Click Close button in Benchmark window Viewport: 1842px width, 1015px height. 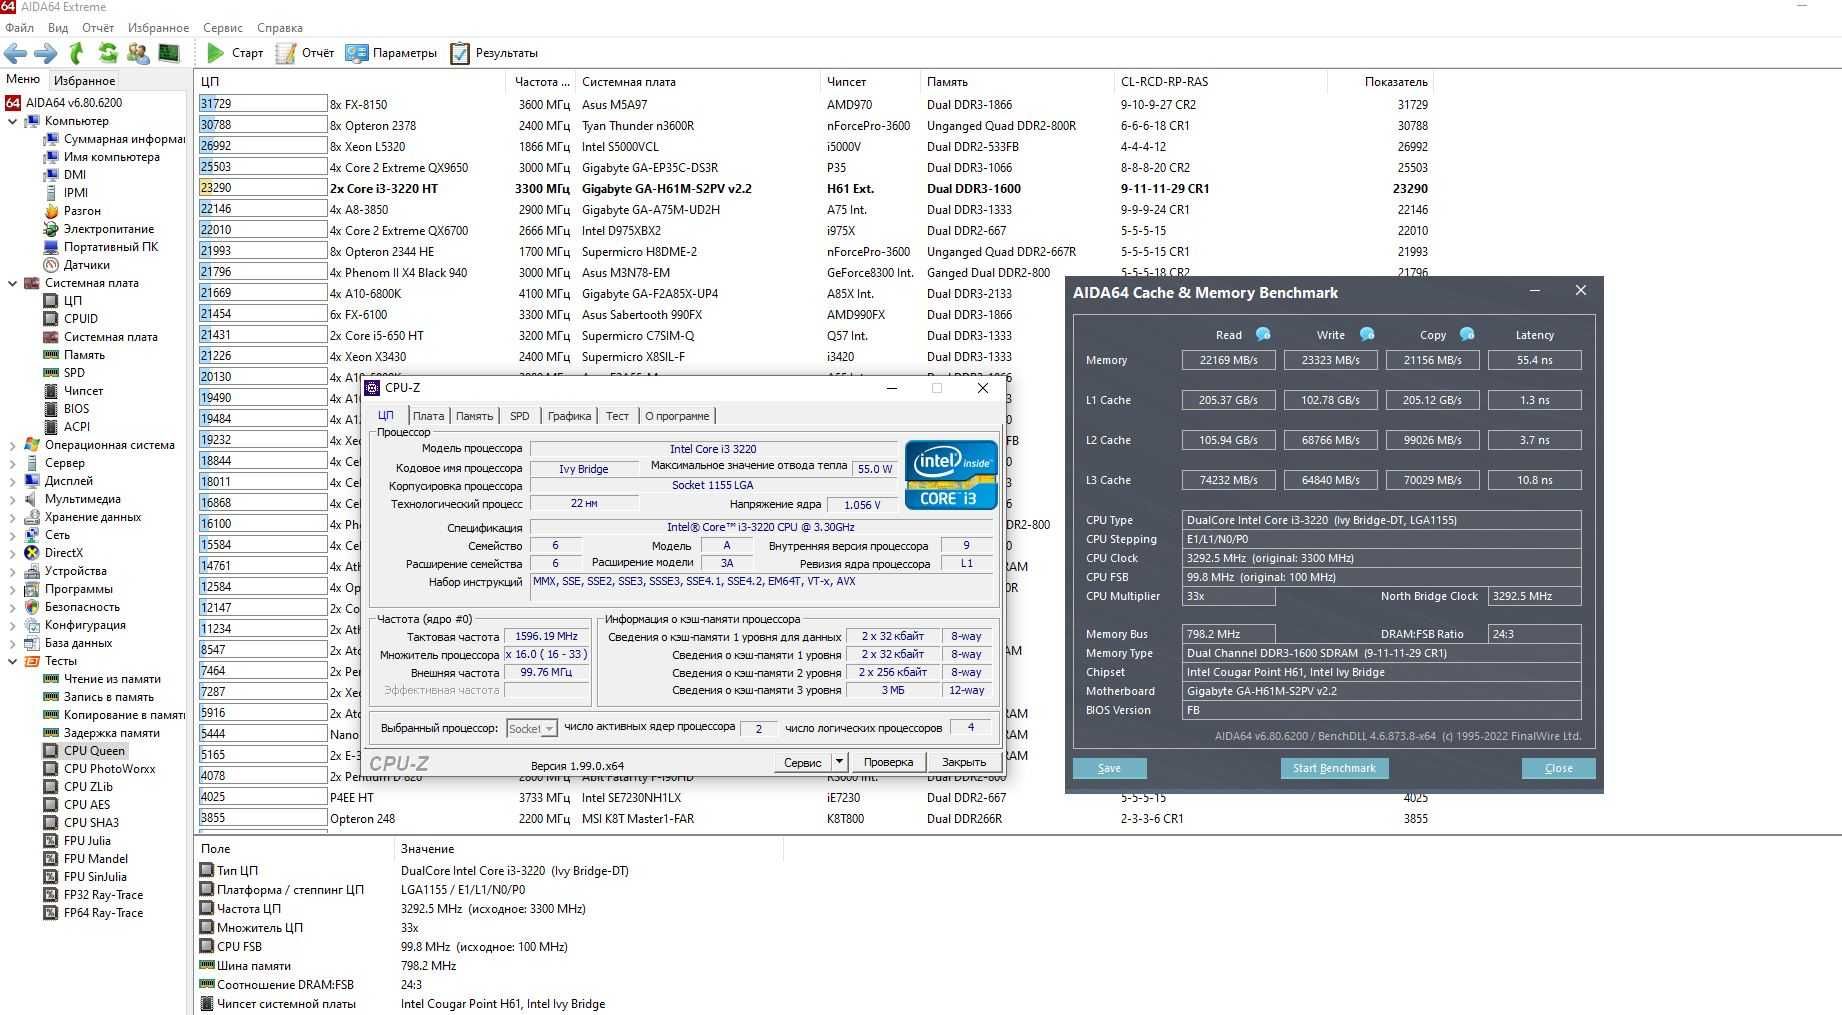(x=1558, y=768)
